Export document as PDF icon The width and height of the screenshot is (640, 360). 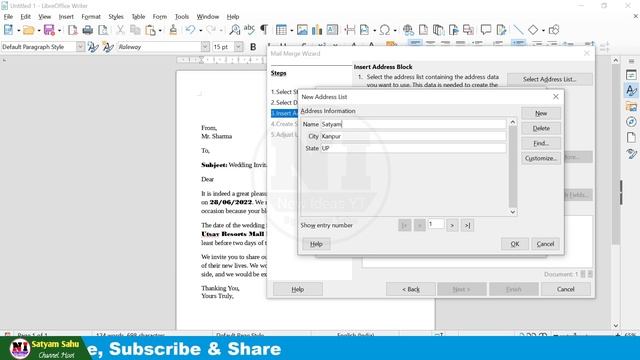(x=73, y=30)
